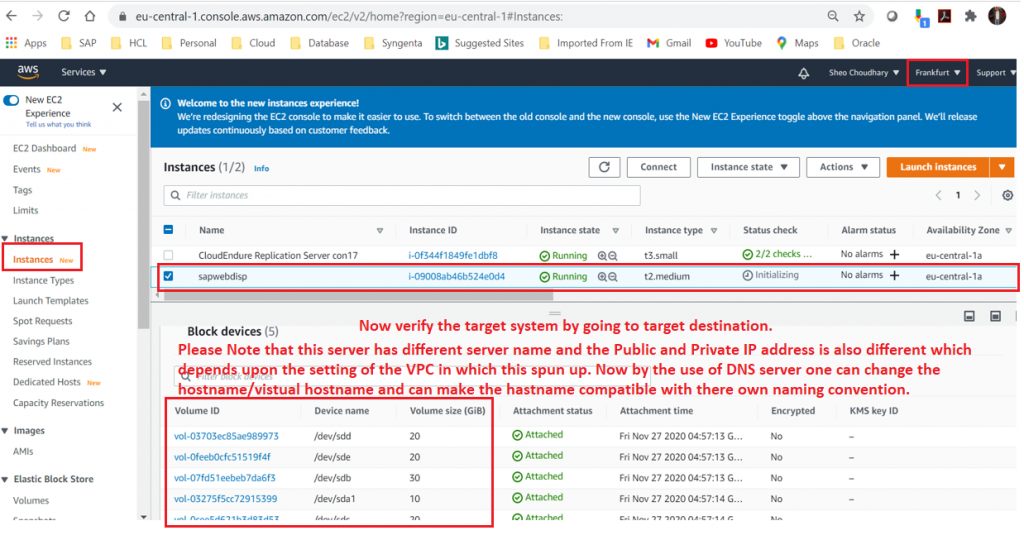Open the Chrome profile avatar
The height and width of the screenshot is (559, 1024).
[x=997, y=16]
